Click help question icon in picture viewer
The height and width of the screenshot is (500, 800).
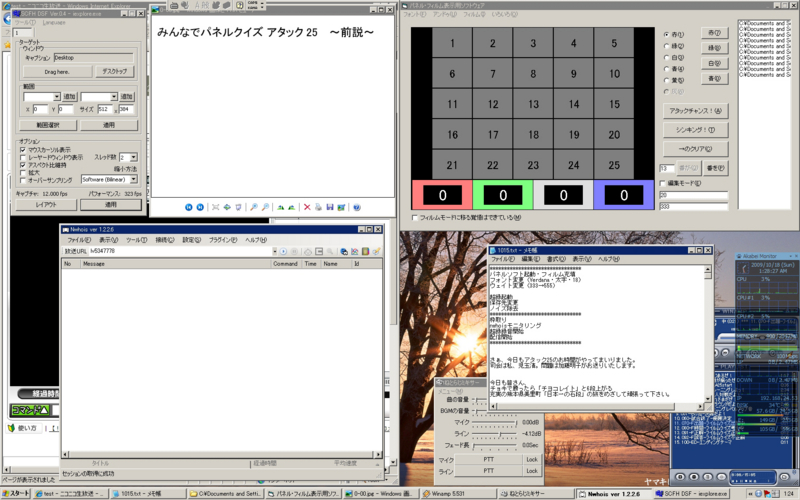coord(357,207)
